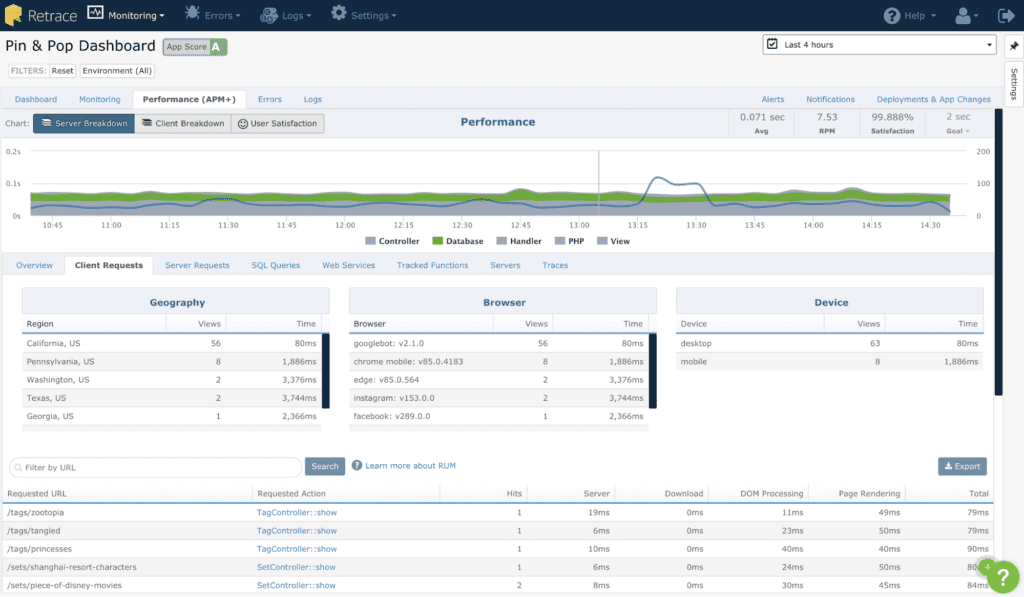The height and width of the screenshot is (597, 1024).
Task: Sort by the Hits column header
Action: 514,494
